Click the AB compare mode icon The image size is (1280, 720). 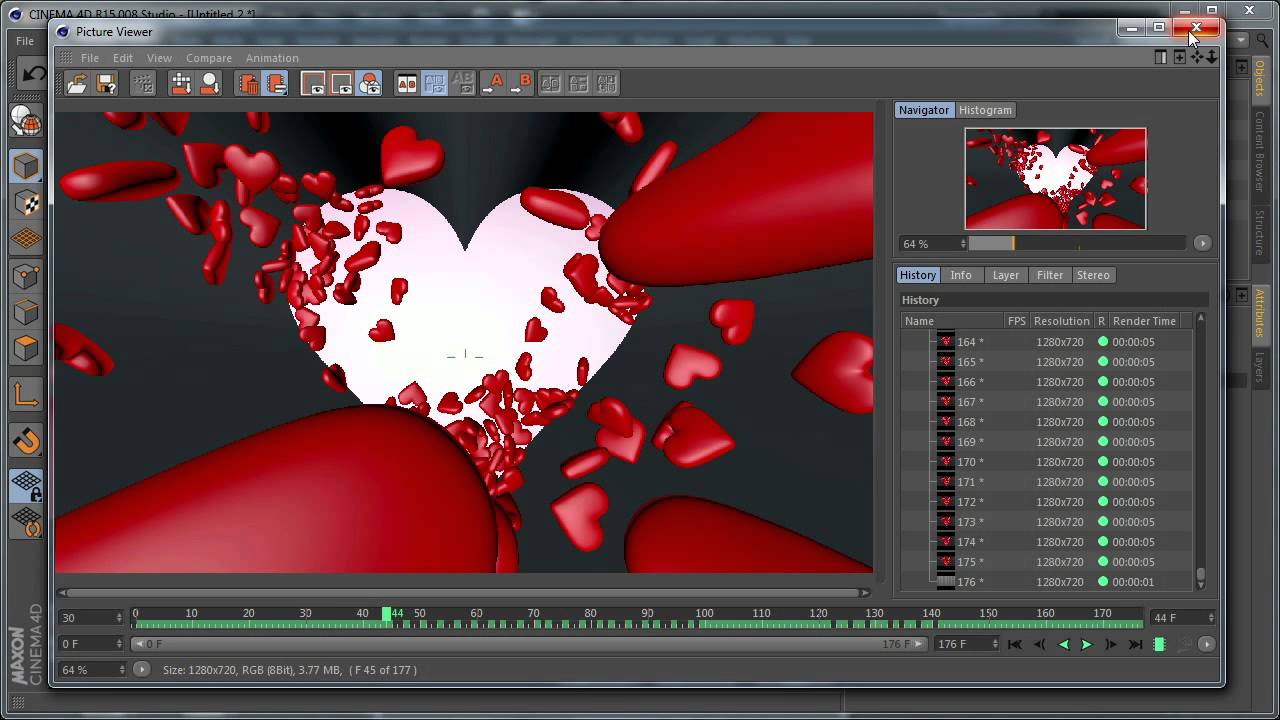[407, 84]
